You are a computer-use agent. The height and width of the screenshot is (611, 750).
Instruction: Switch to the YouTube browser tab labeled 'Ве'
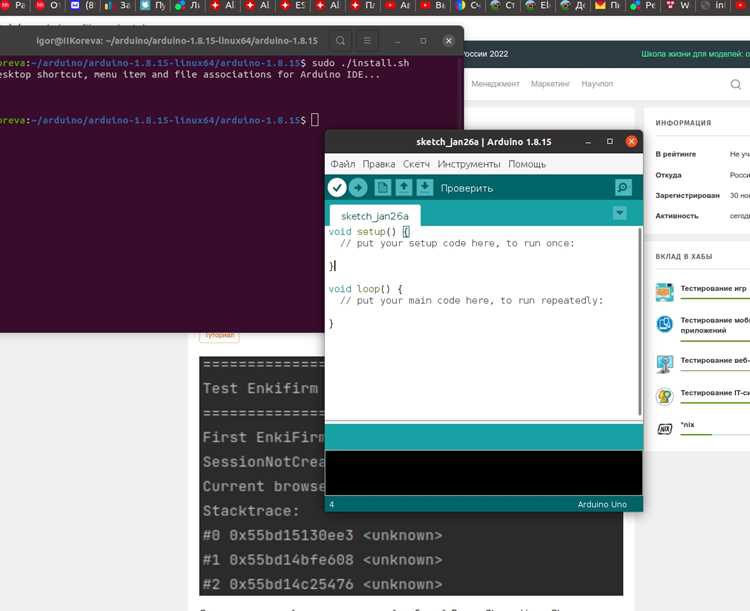[433, 5]
